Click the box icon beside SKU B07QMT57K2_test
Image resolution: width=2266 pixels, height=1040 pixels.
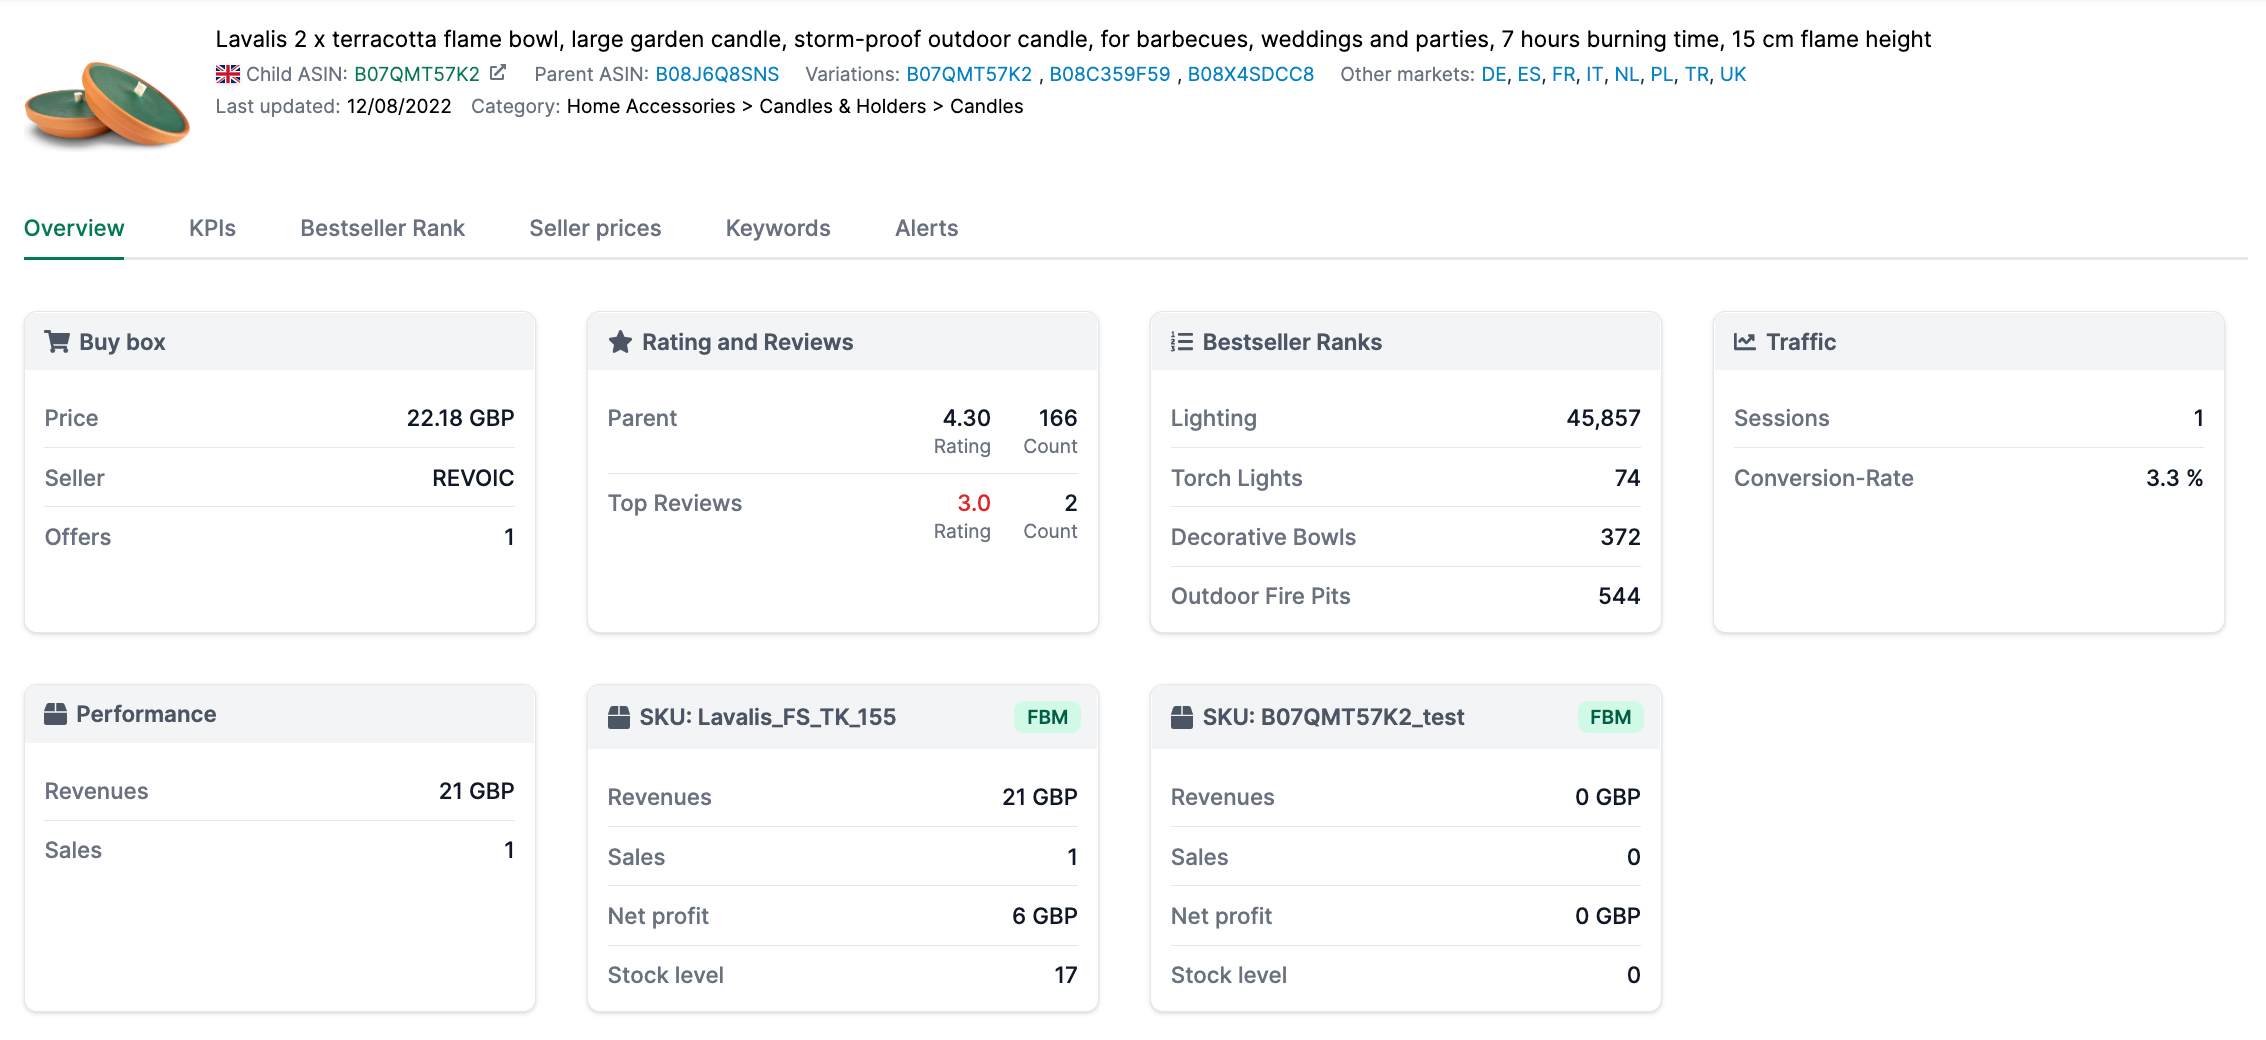click(x=1183, y=716)
